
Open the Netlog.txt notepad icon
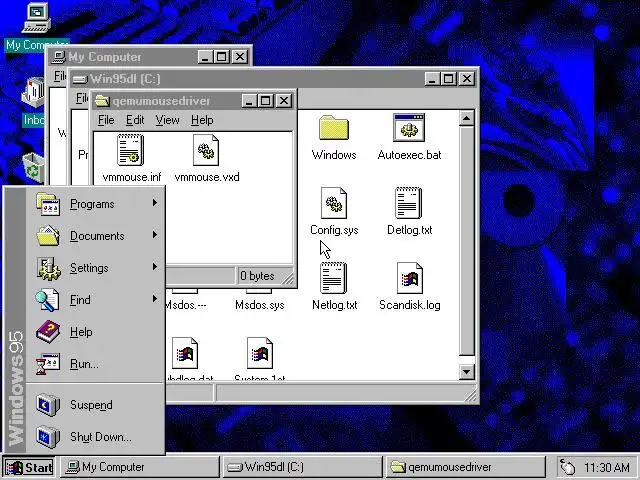coord(333,278)
